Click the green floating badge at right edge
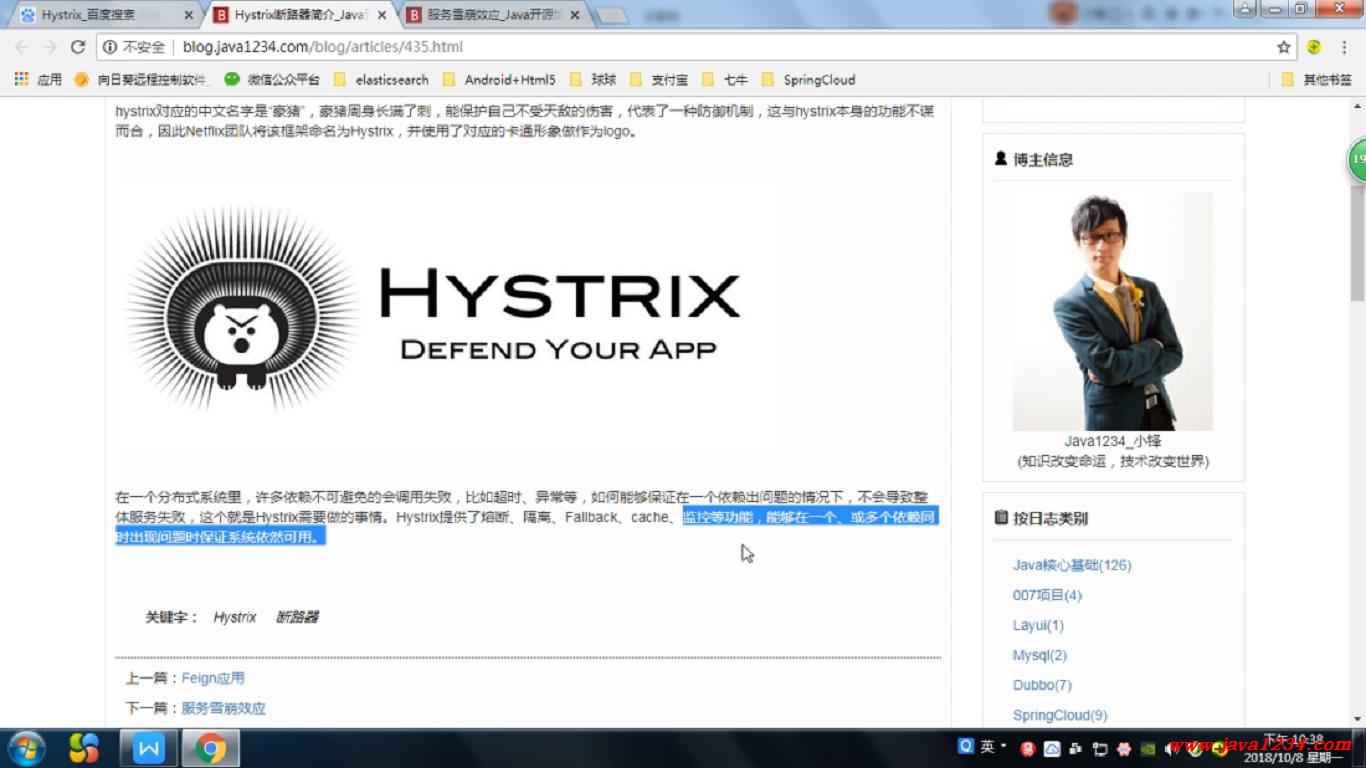Image resolution: width=1366 pixels, height=768 pixels. tap(1357, 160)
